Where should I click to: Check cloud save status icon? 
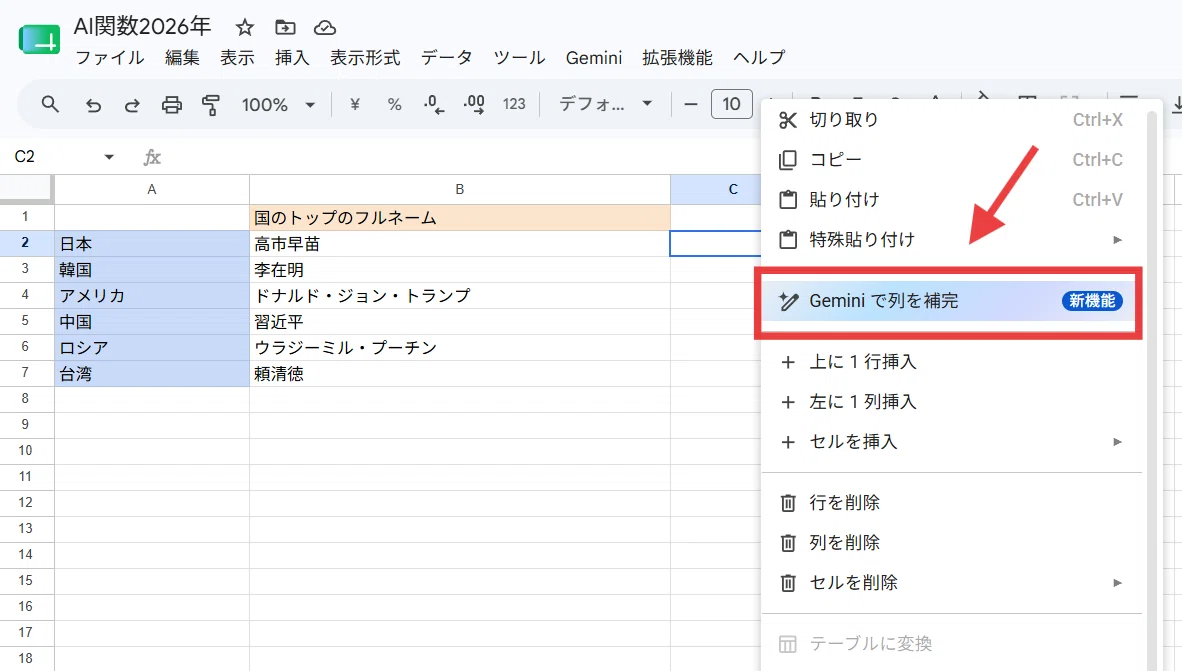[x=325, y=28]
